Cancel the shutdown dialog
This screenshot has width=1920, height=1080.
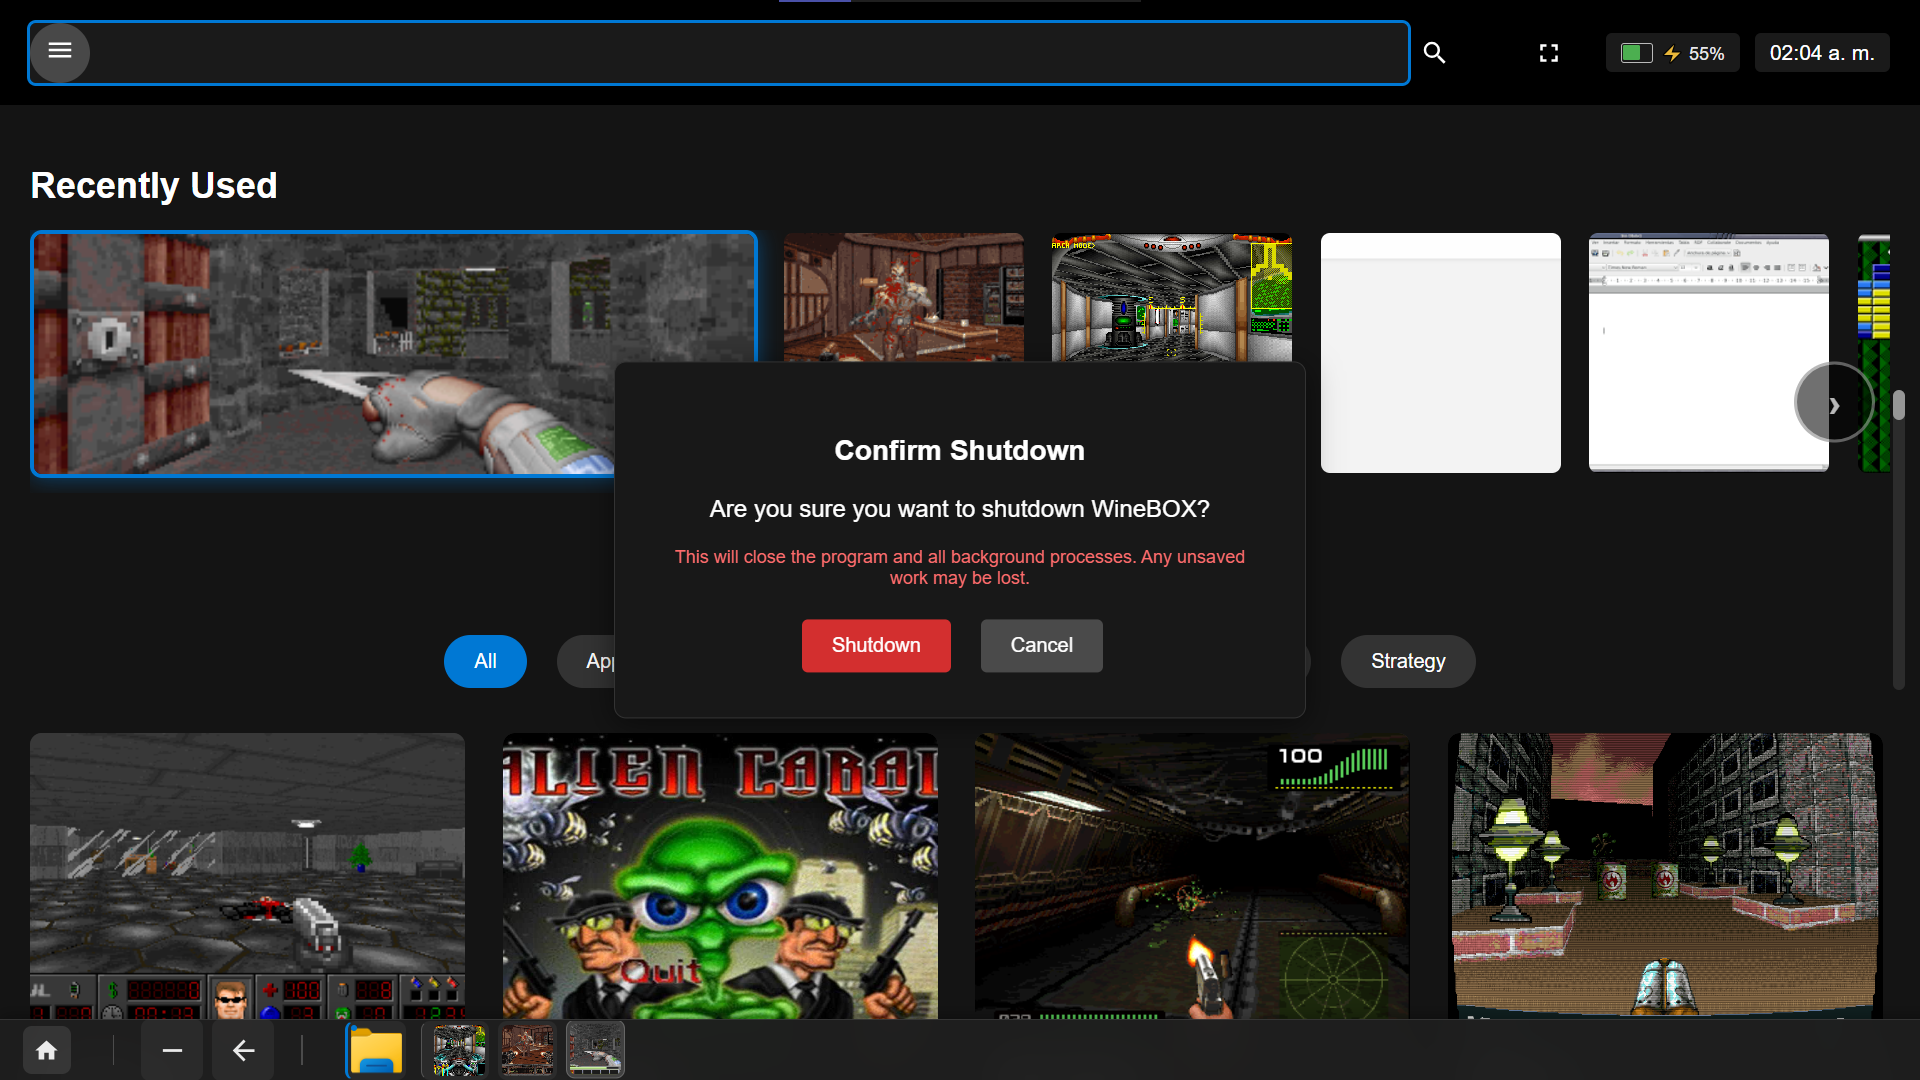coord(1041,645)
